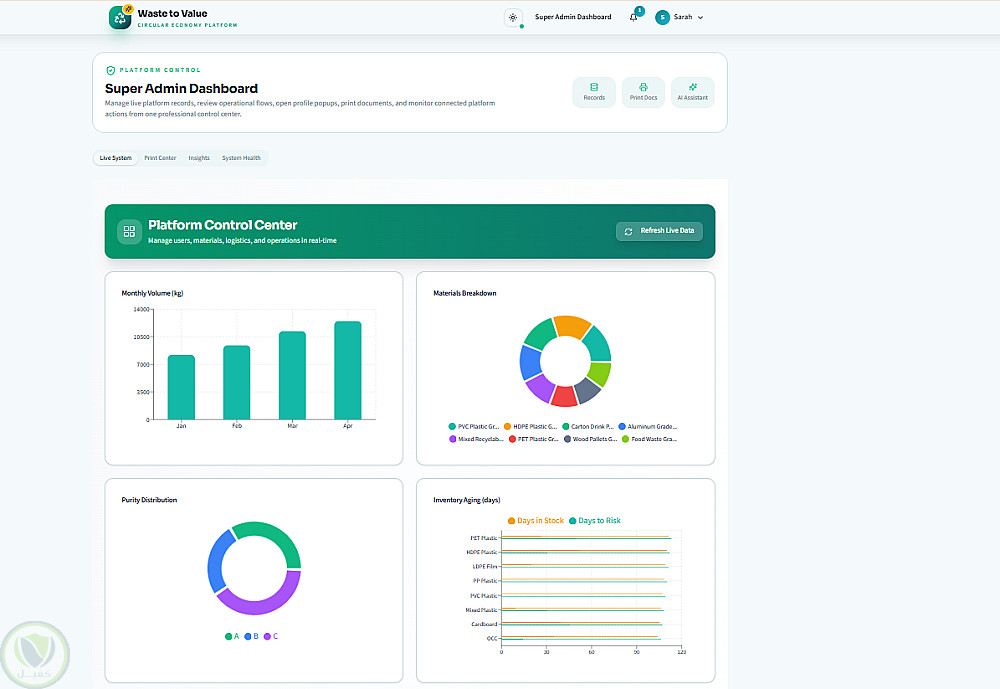Viewport: 1000px width, 689px height.
Task: Open the Insights tab
Action: coord(199,158)
